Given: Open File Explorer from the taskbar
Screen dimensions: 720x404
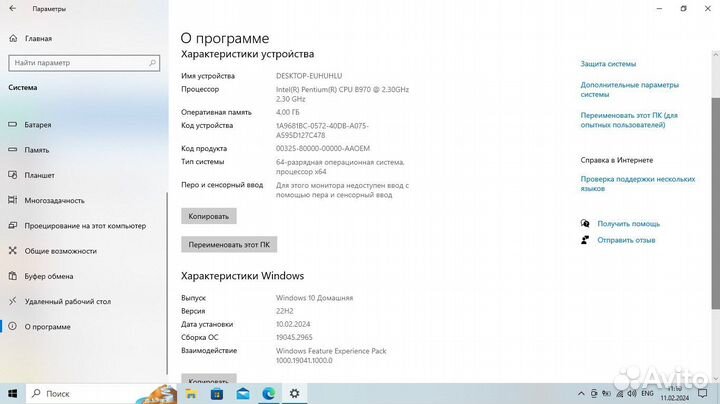Looking at the screenshot, I should pos(191,393).
